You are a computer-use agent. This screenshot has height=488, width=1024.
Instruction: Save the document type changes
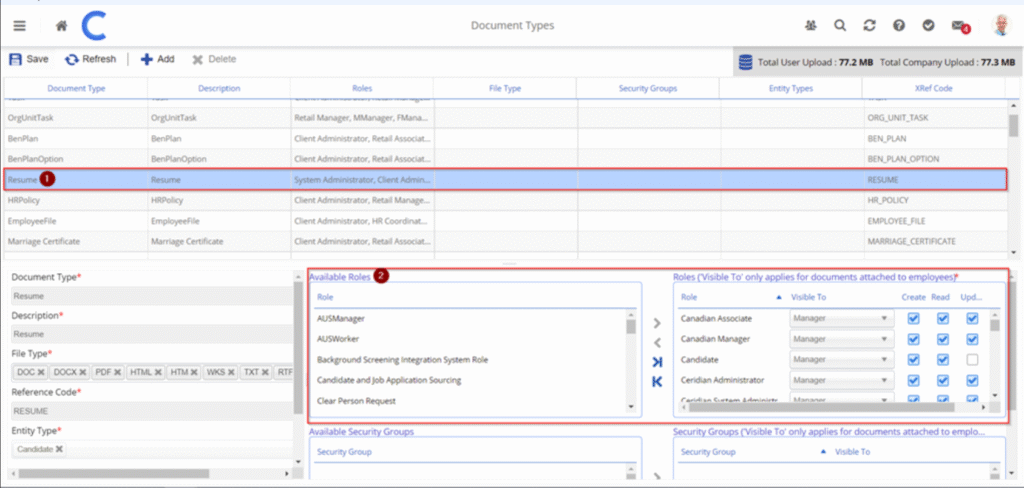29,59
